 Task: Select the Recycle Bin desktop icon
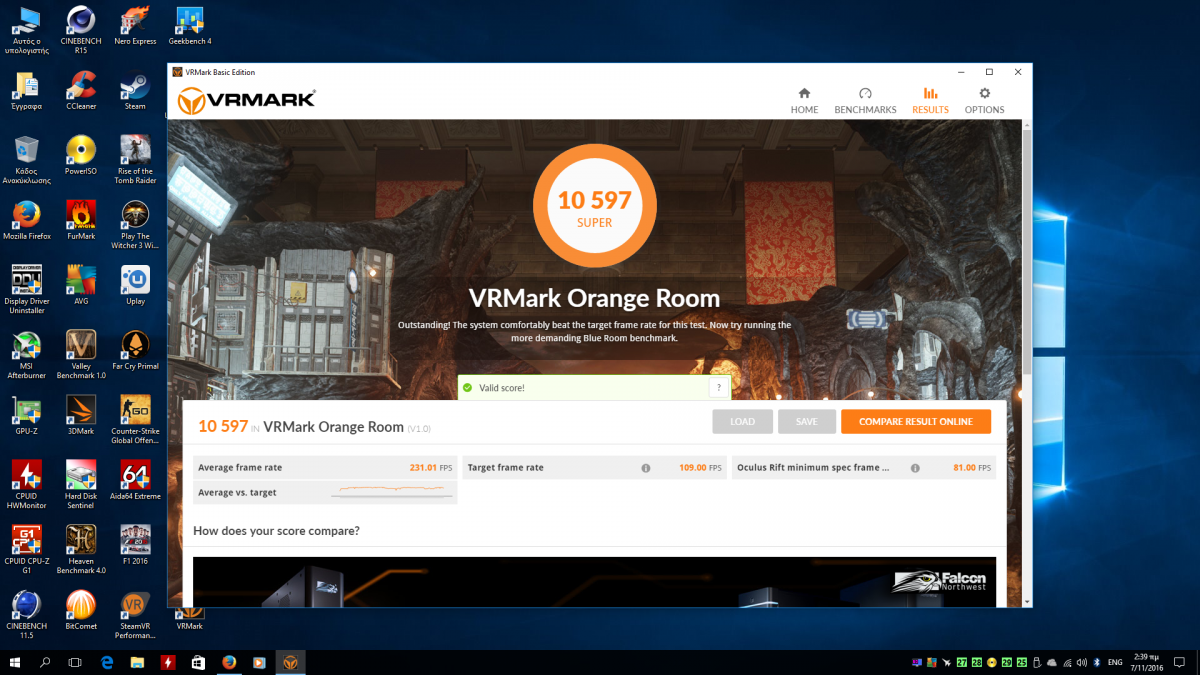(27, 160)
